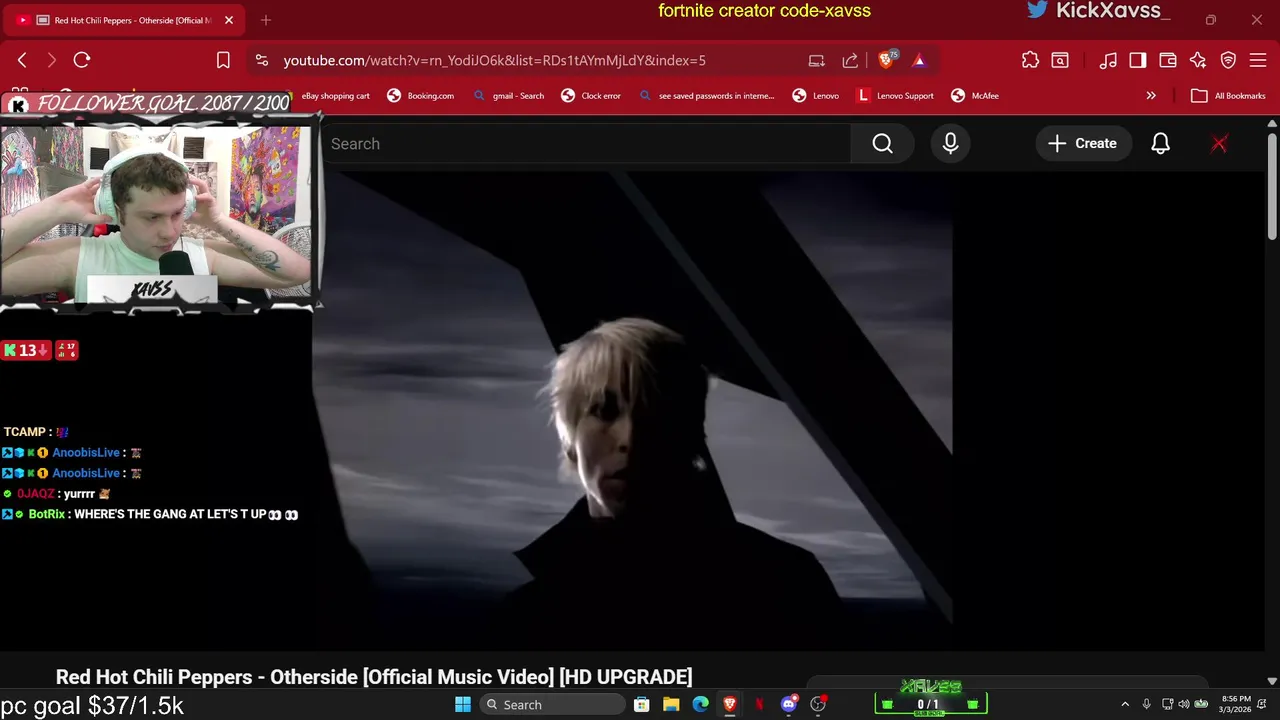Open the Windows Start menu
Screen dimensions: 1280x720
pyautogui.click(x=463, y=704)
